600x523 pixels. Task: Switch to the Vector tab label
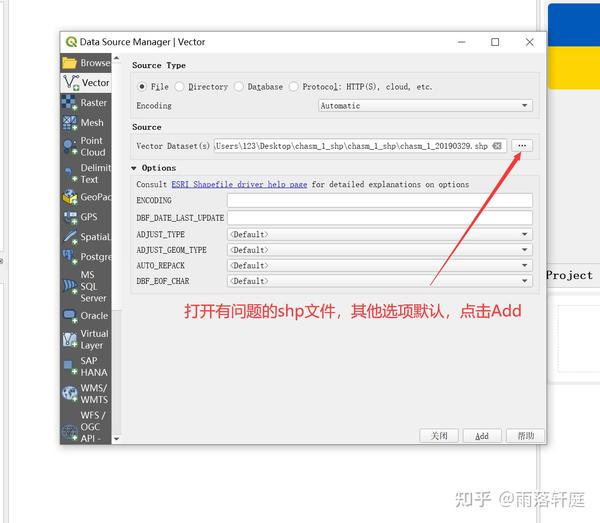pos(95,83)
